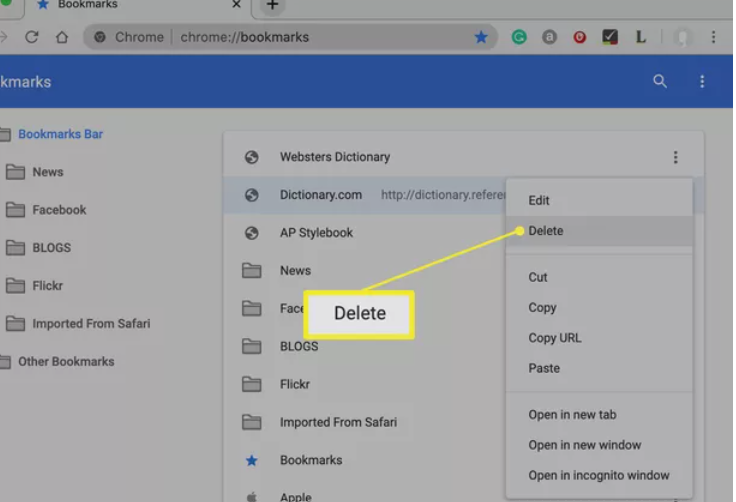The height and width of the screenshot is (502, 736).
Task: Click the globe icon of AP Stylebook
Action: coord(252,233)
